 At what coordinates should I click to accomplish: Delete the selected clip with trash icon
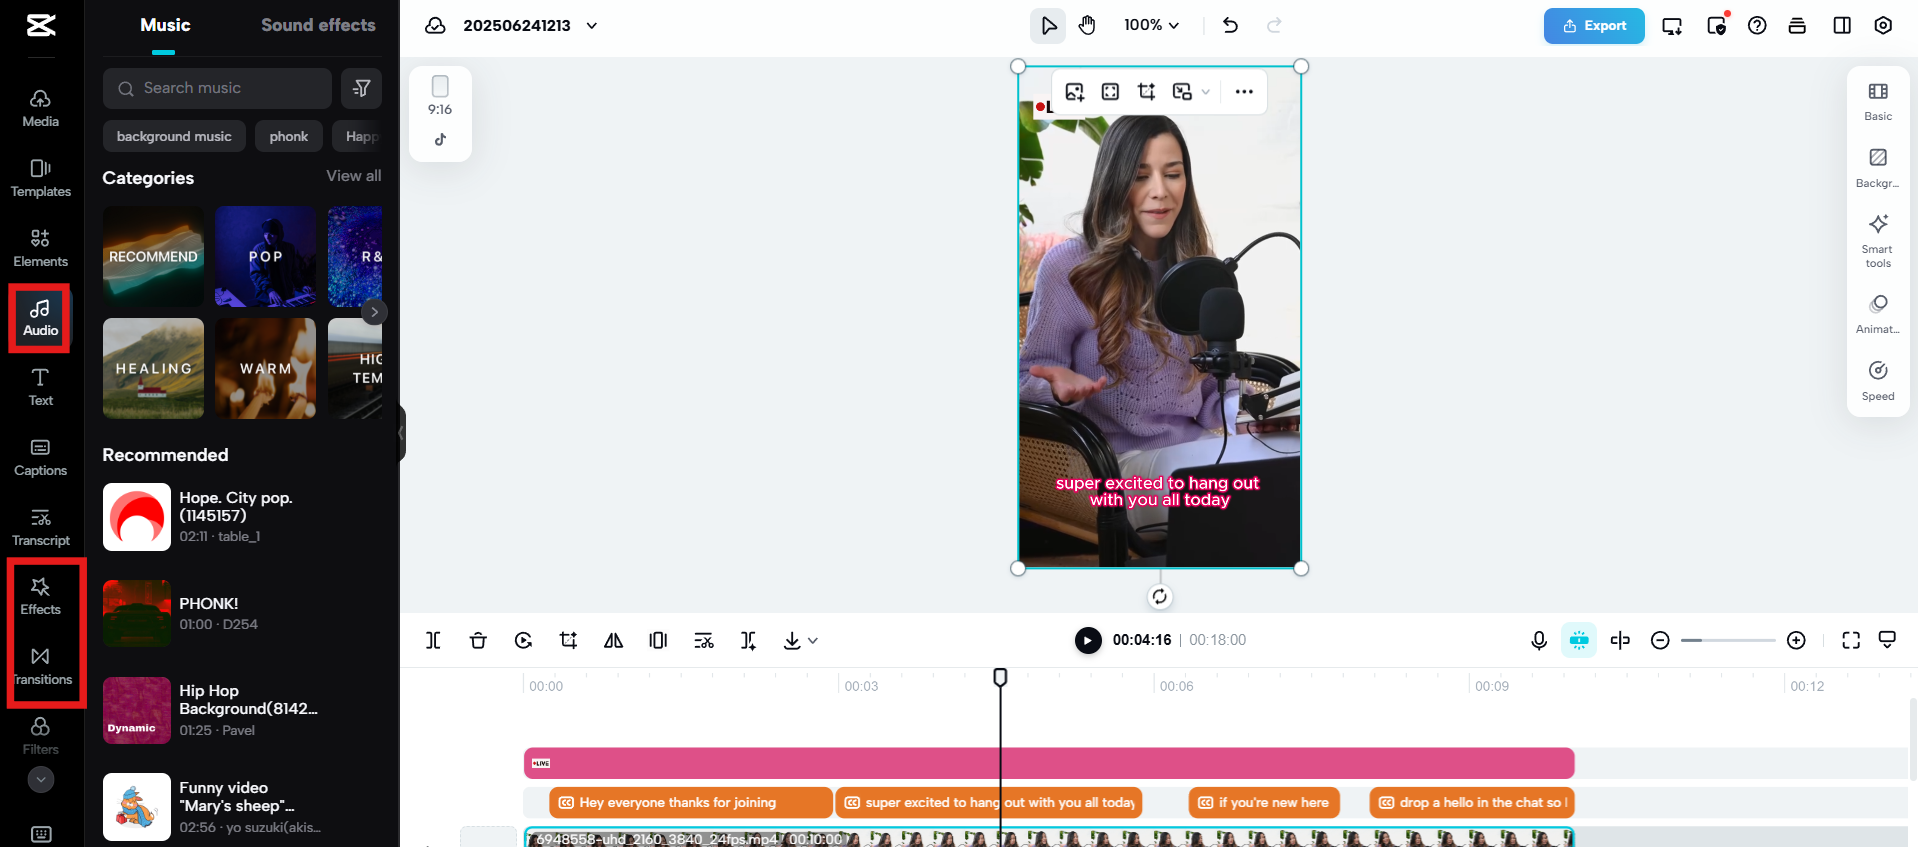pos(478,640)
